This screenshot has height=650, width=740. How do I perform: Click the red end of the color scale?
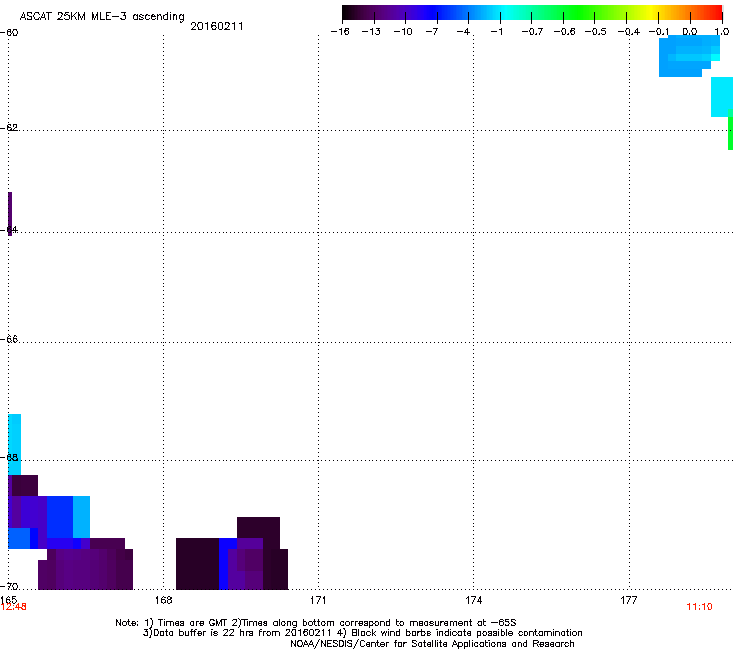pyautogui.click(x=713, y=13)
